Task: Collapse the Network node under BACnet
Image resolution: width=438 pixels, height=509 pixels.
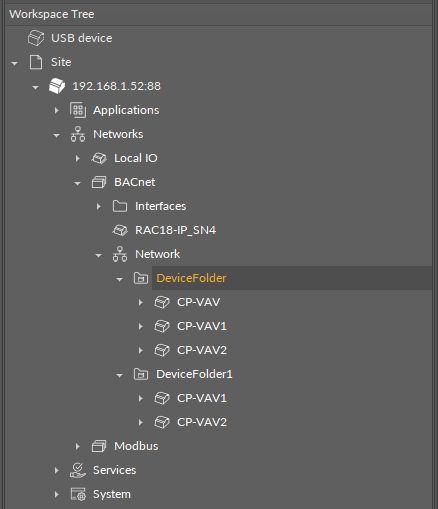Action: click(x=98, y=255)
